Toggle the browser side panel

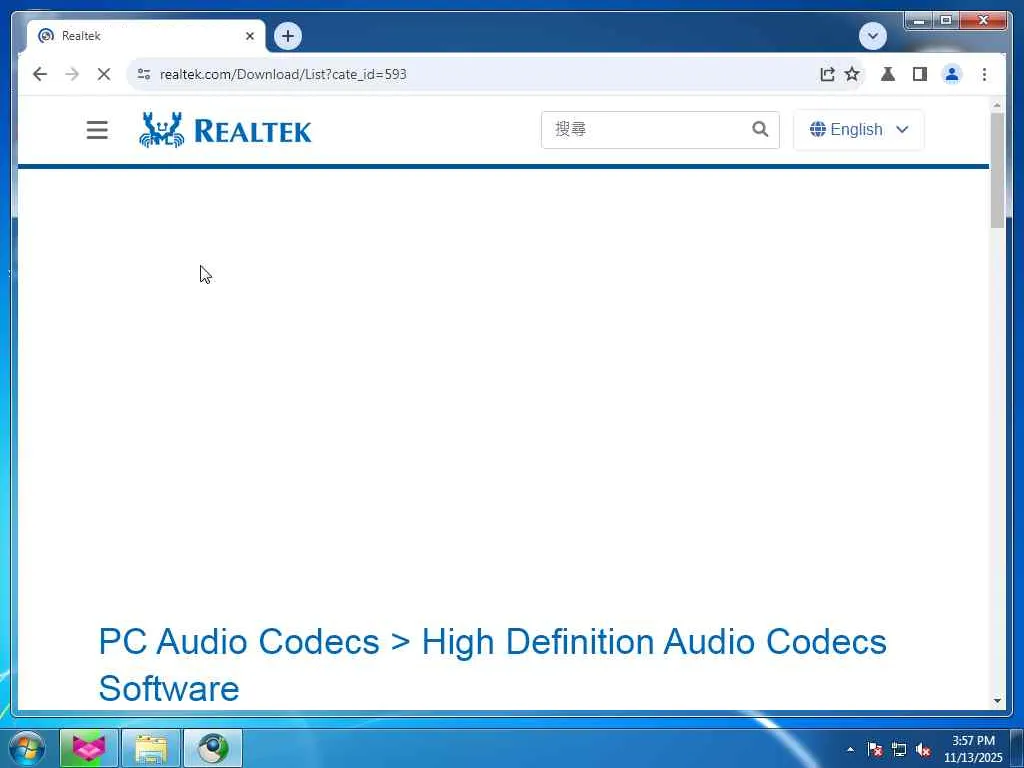click(920, 74)
